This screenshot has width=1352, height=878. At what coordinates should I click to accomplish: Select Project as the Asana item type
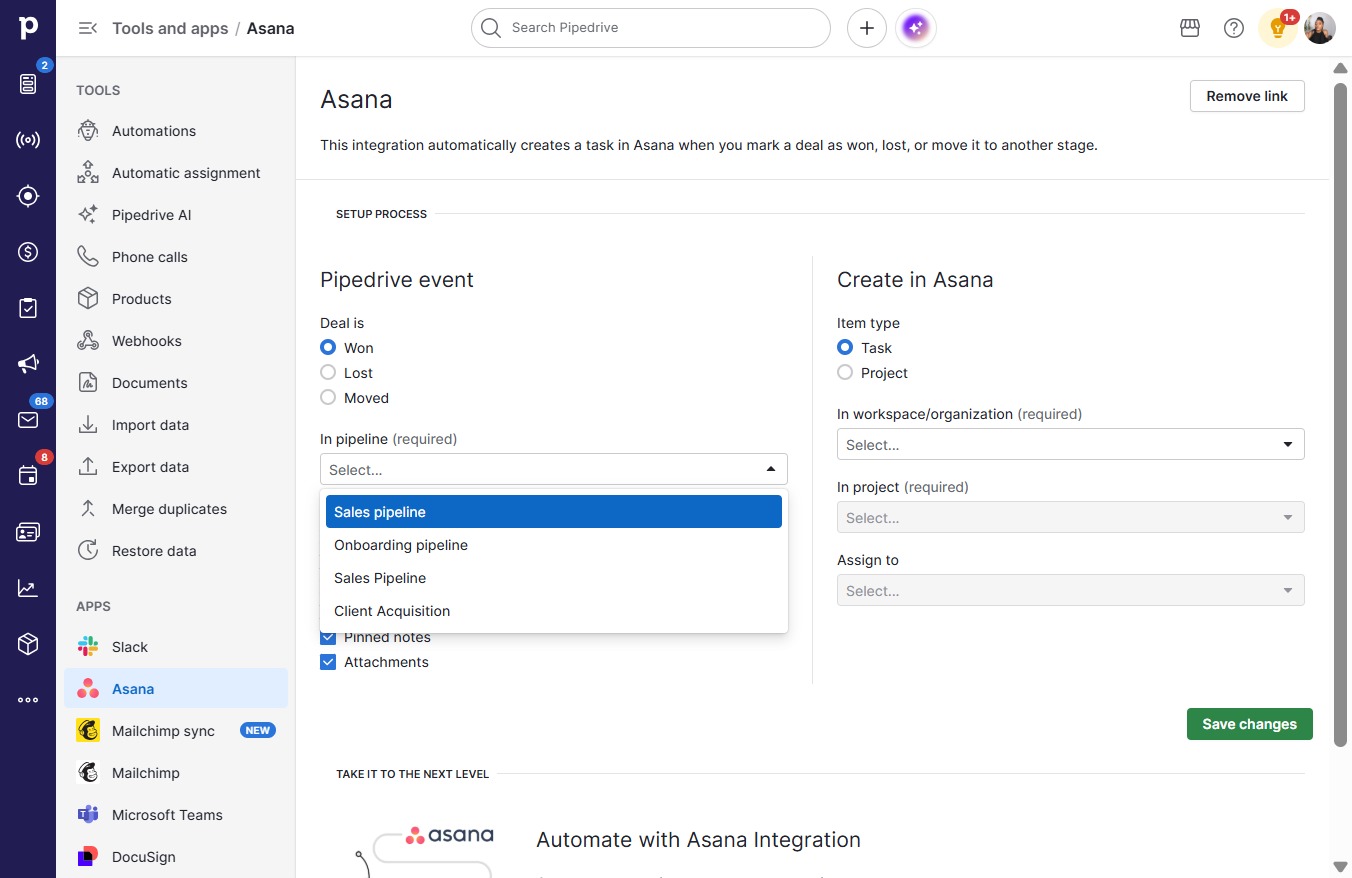pyautogui.click(x=845, y=373)
